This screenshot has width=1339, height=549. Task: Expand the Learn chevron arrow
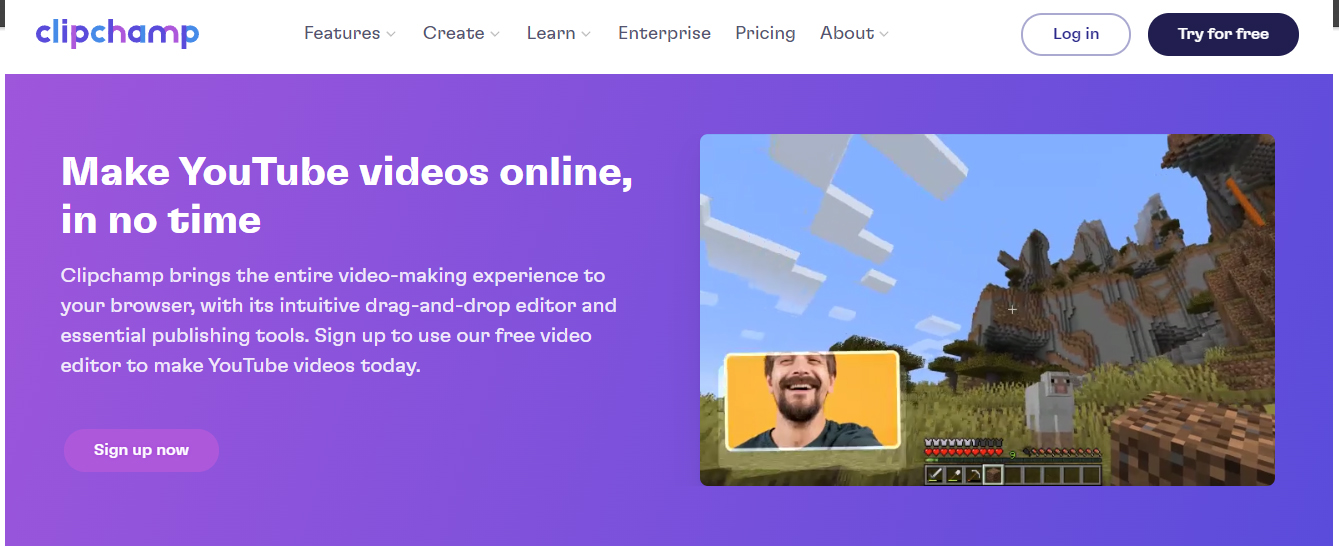coord(586,35)
